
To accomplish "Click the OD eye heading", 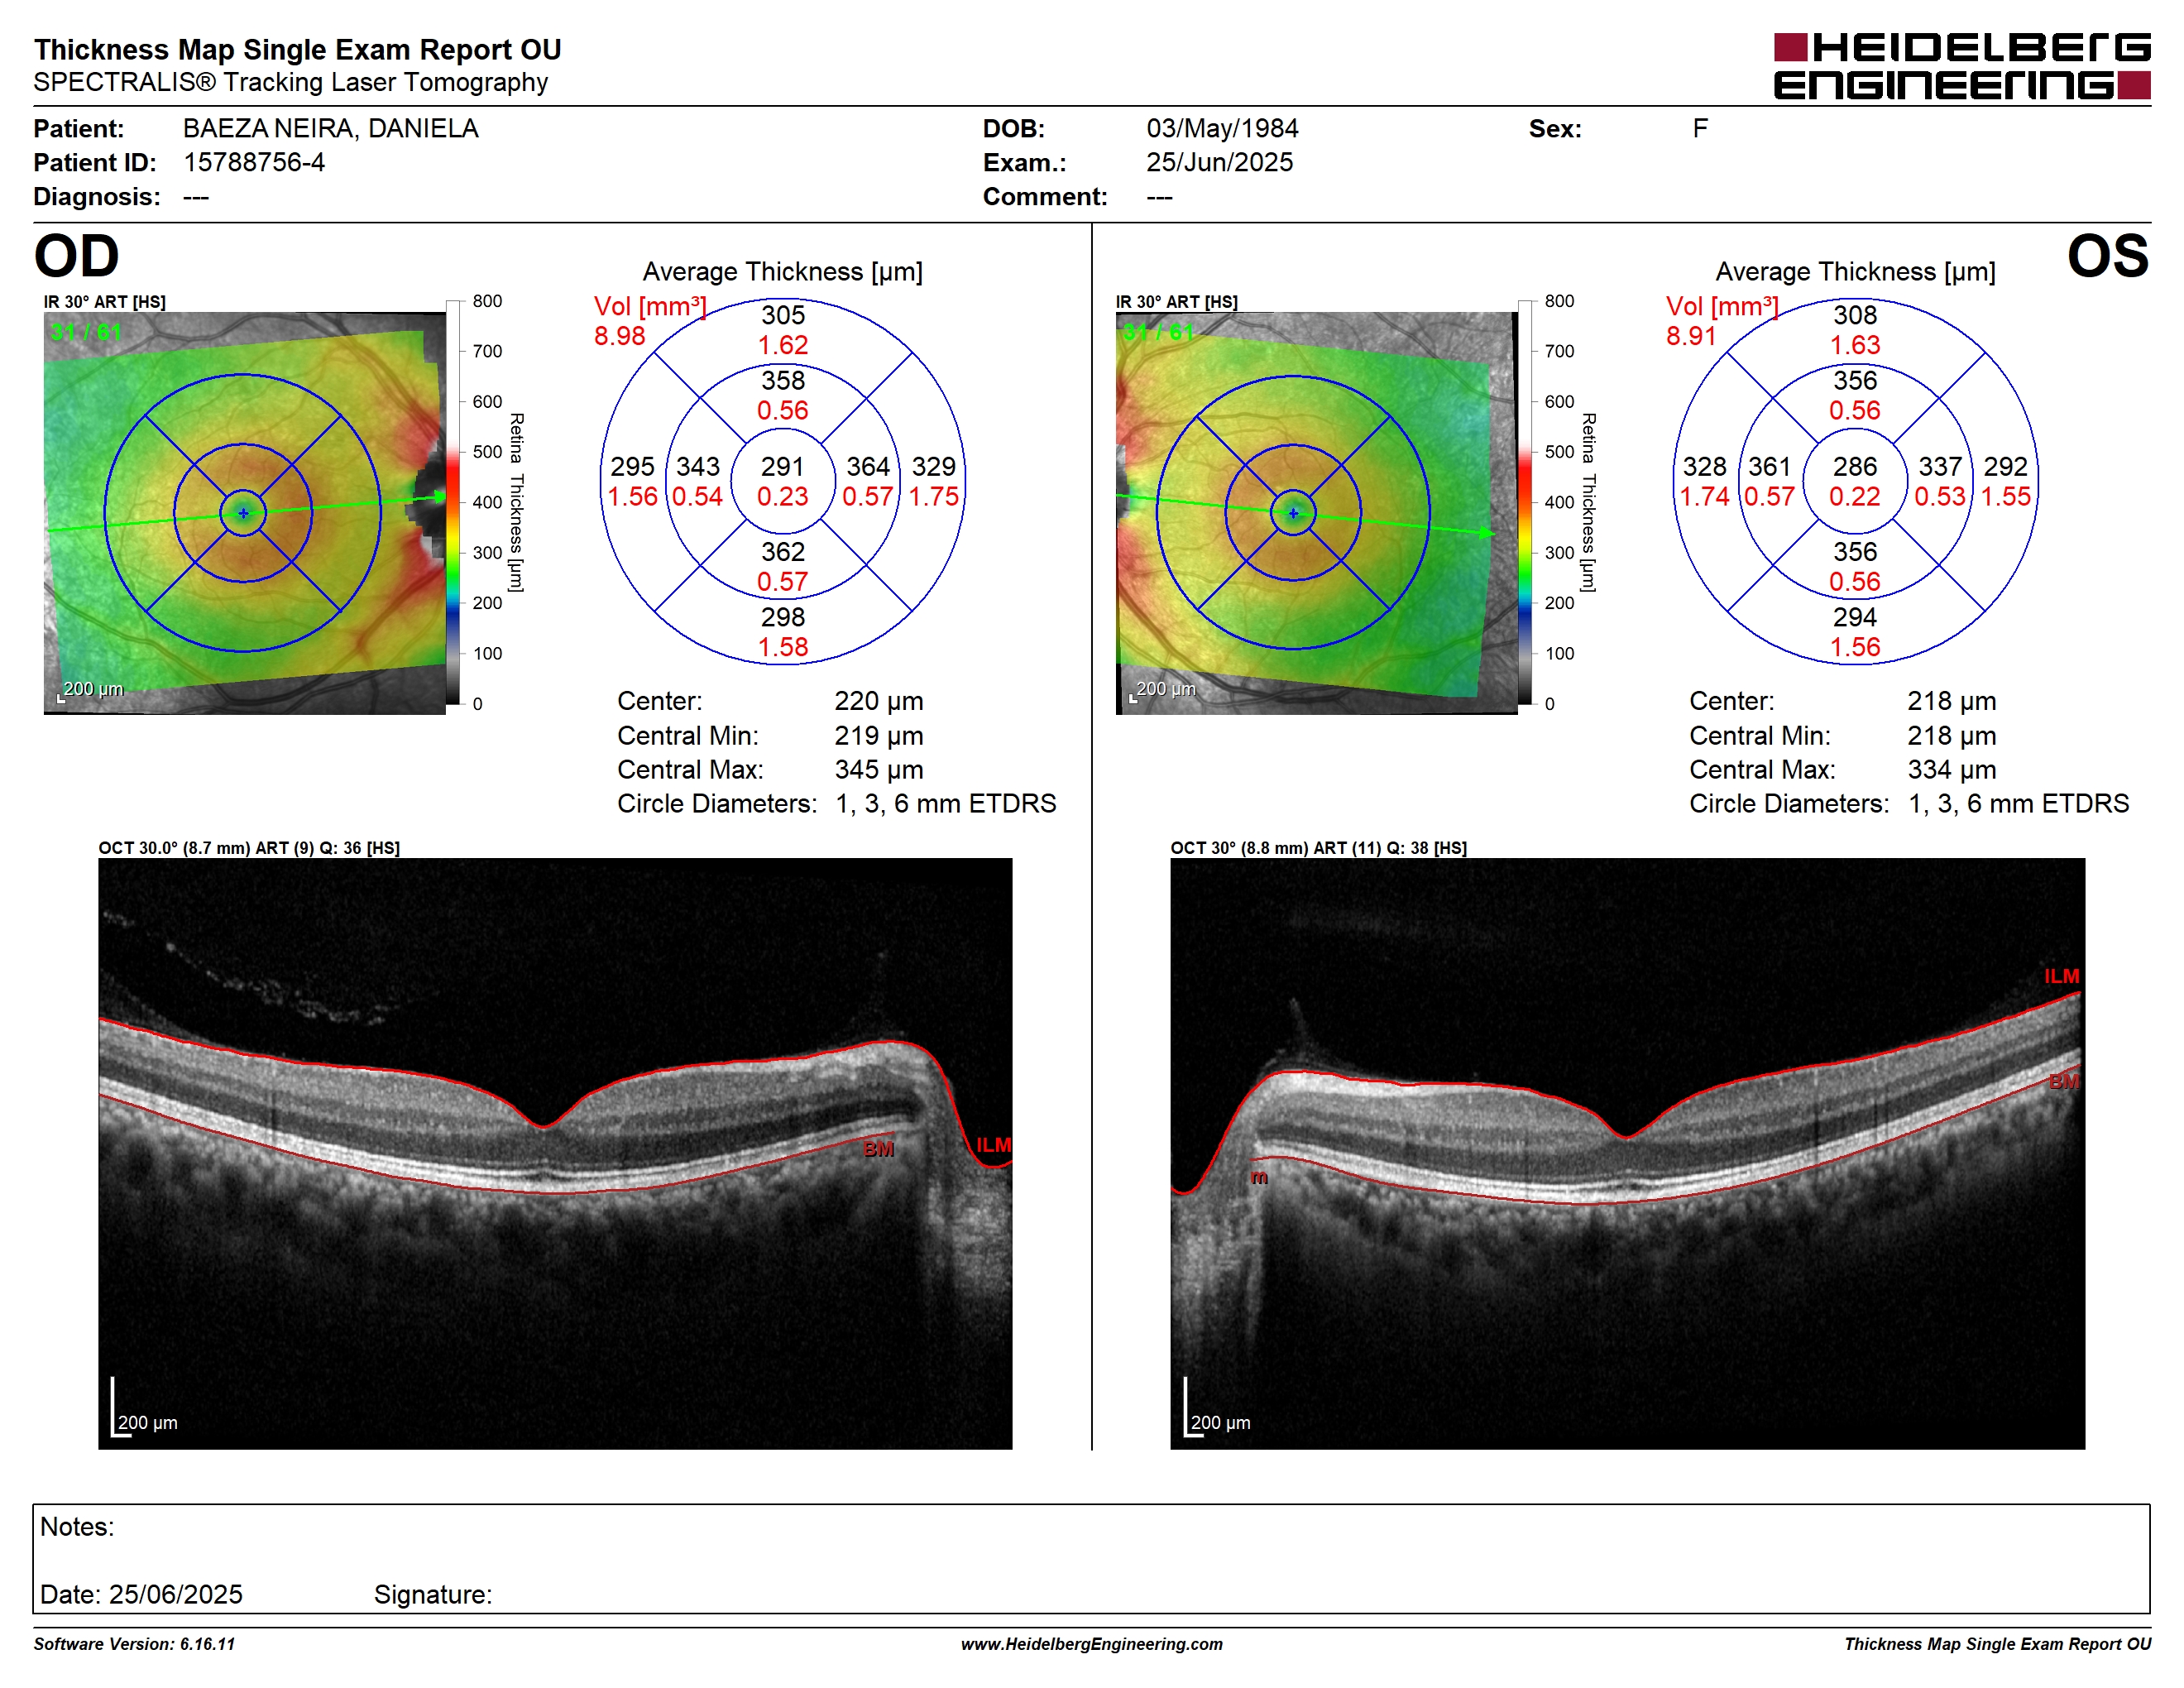I will pos(77,256).
